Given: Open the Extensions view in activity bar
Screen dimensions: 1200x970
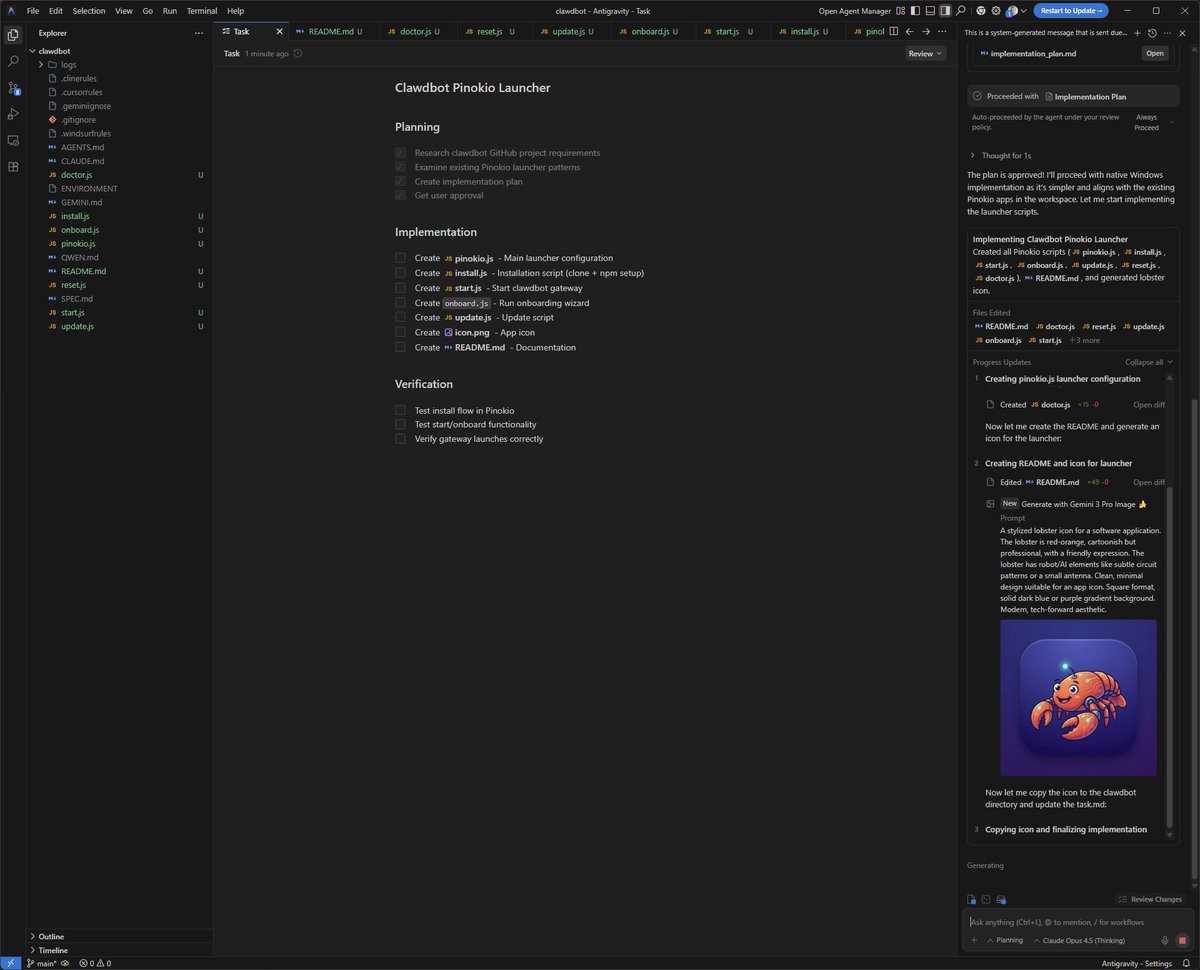Looking at the screenshot, I should pos(13,167).
